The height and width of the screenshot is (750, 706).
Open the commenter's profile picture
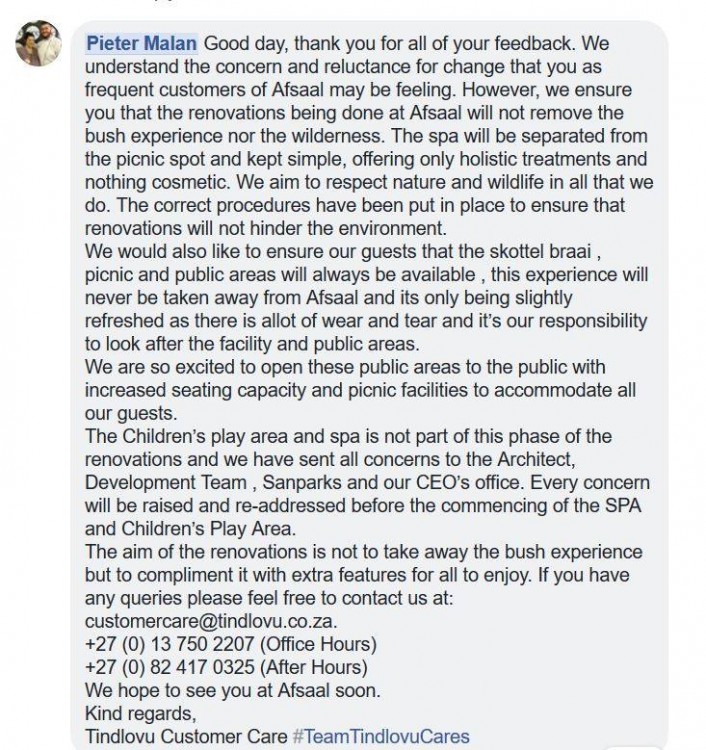(39, 44)
